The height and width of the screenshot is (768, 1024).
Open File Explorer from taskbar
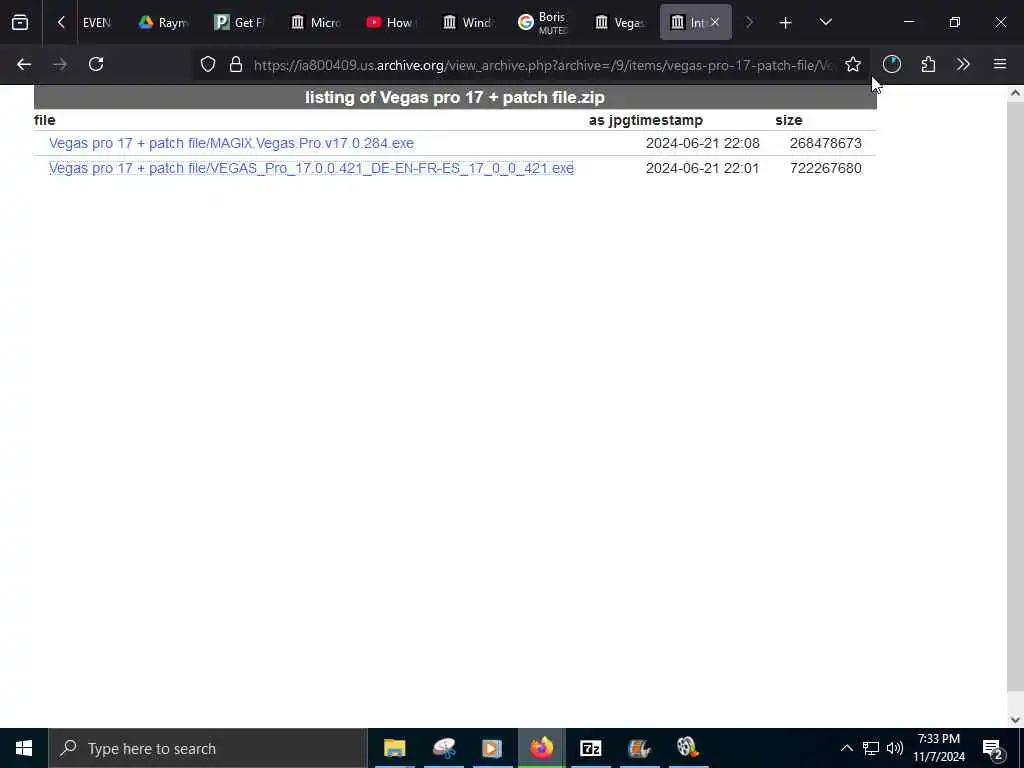[x=394, y=748]
